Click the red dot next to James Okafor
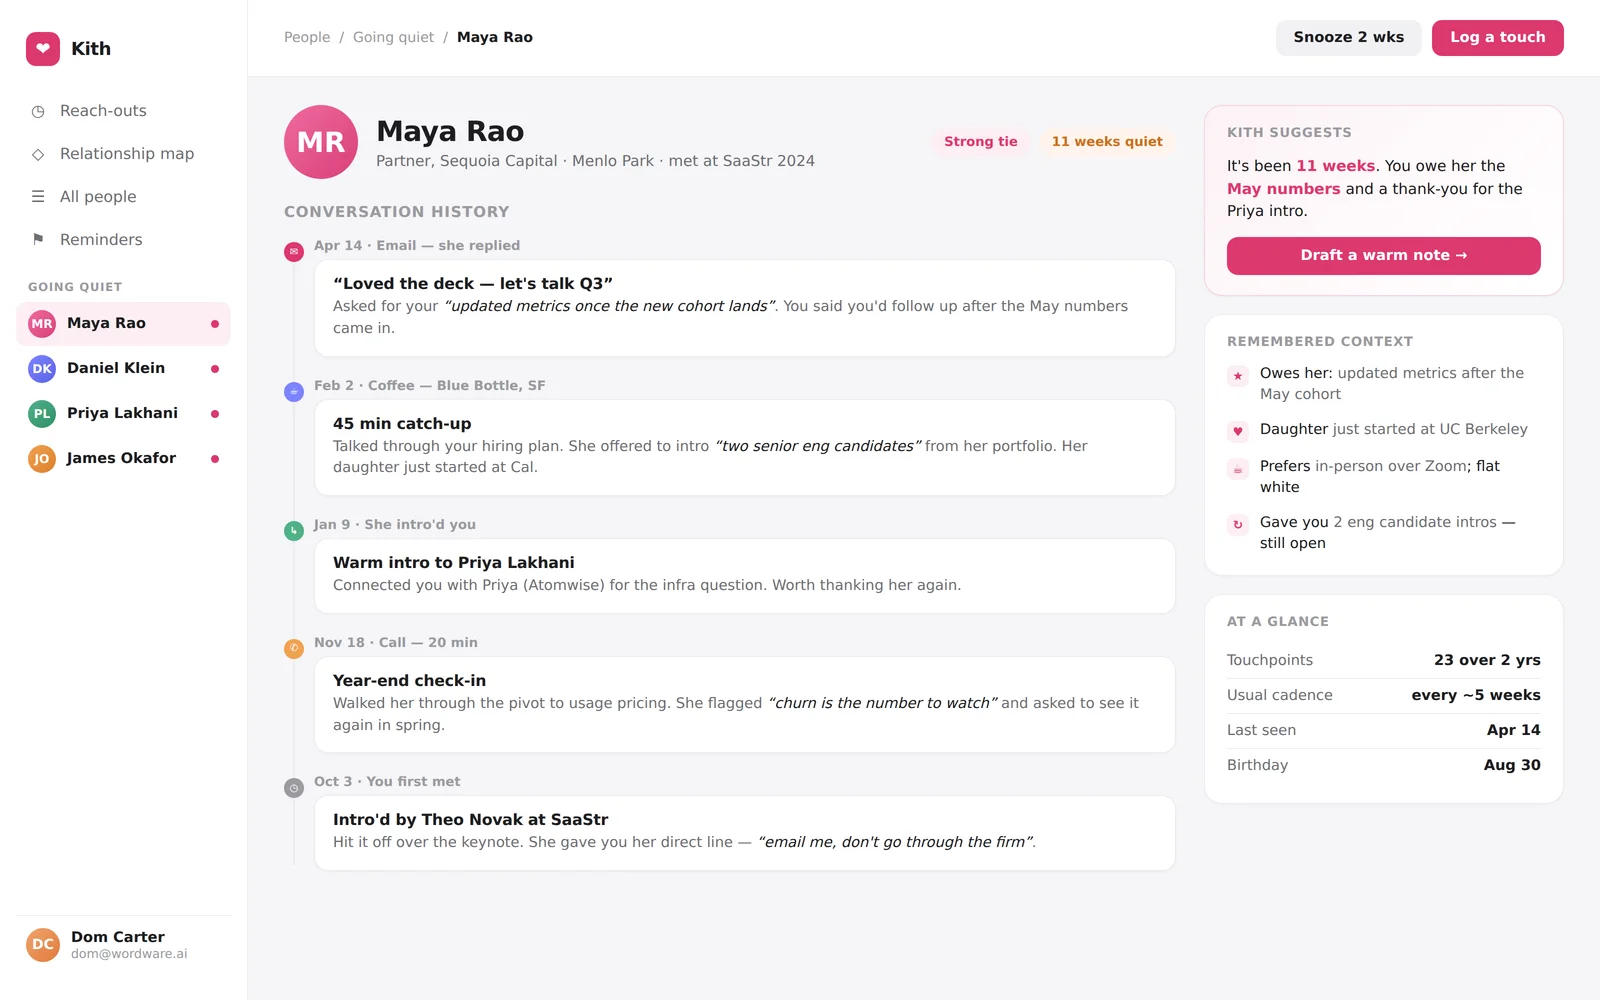The width and height of the screenshot is (1600, 1000). tap(215, 459)
